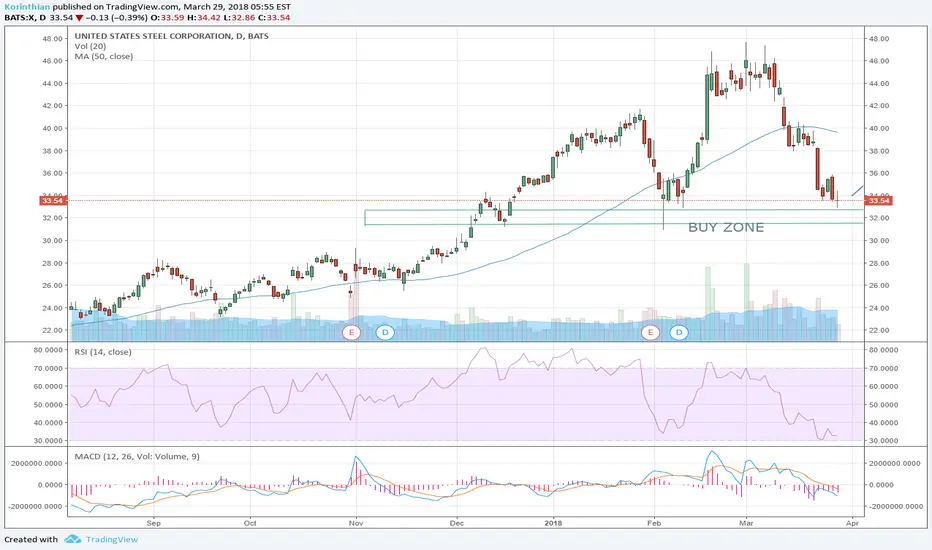932x550 pixels.
Task: Click the 2000000.0000 MACD value on right axis
Action: click(x=895, y=463)
